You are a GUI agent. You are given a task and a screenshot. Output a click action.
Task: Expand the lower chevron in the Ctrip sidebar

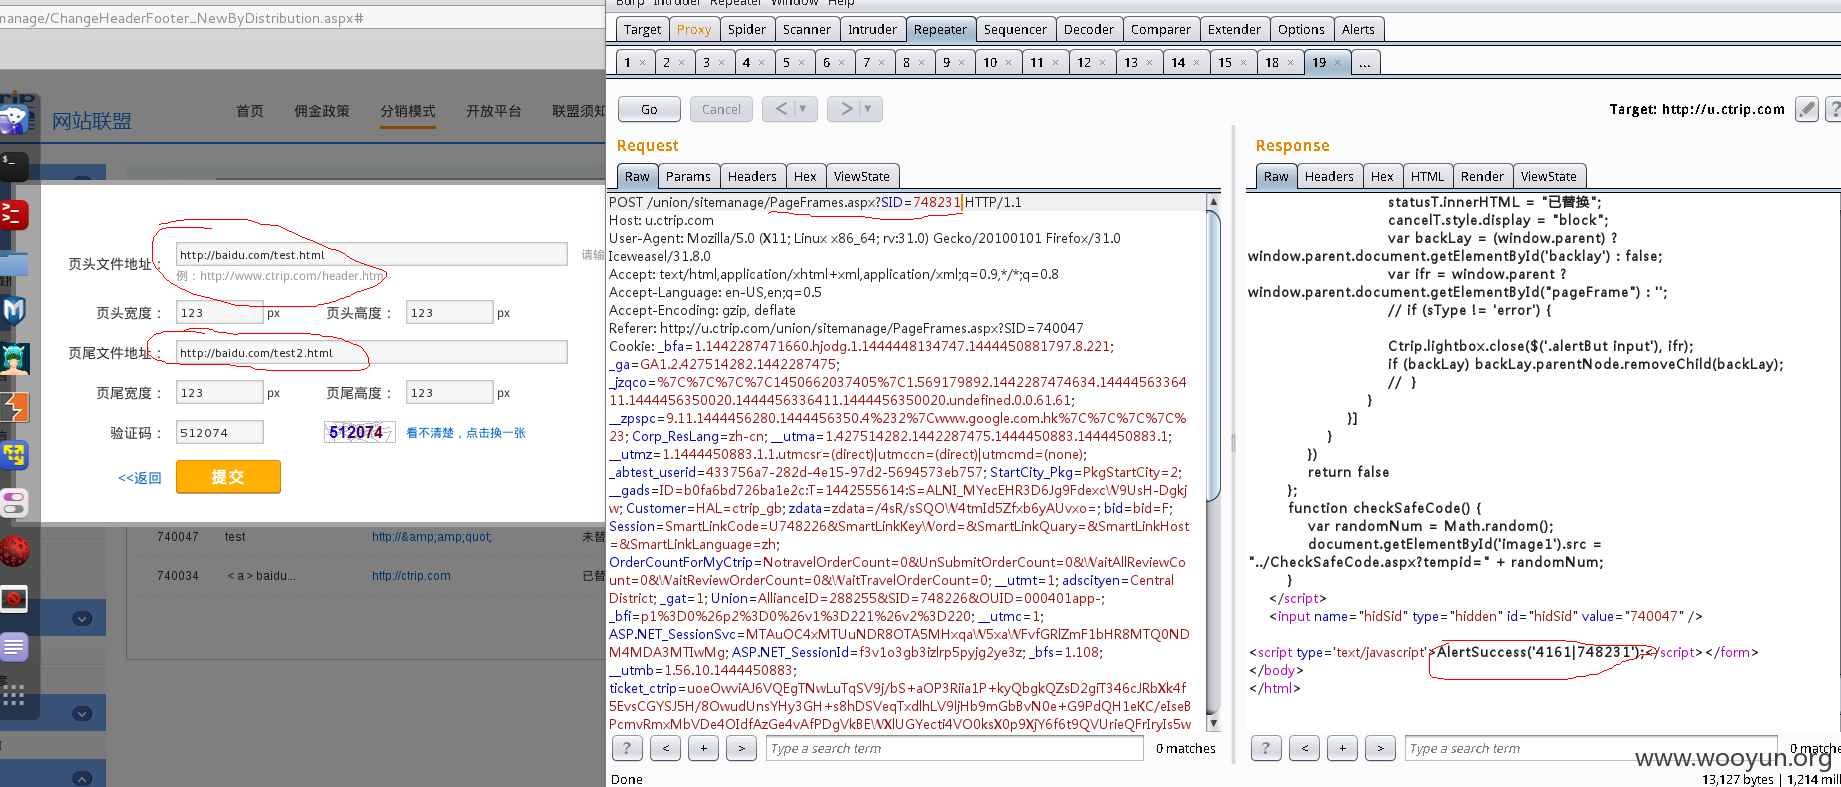click(82, 713)
